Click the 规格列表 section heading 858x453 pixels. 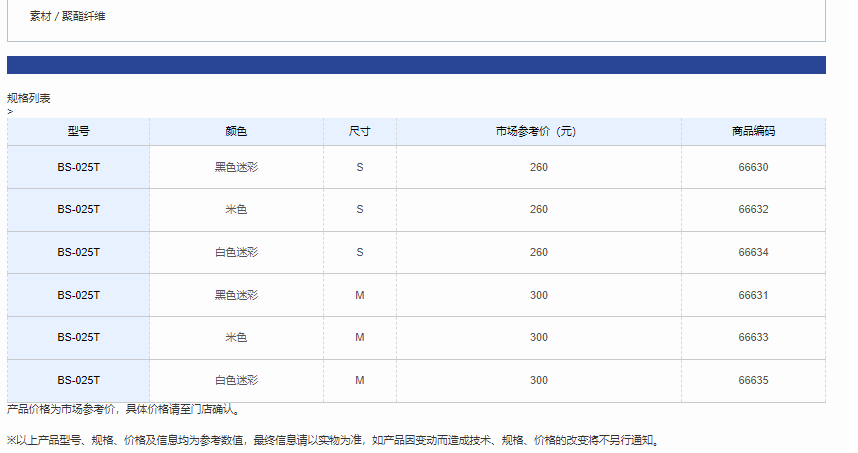pyautogui.click(x=28, y=98)
